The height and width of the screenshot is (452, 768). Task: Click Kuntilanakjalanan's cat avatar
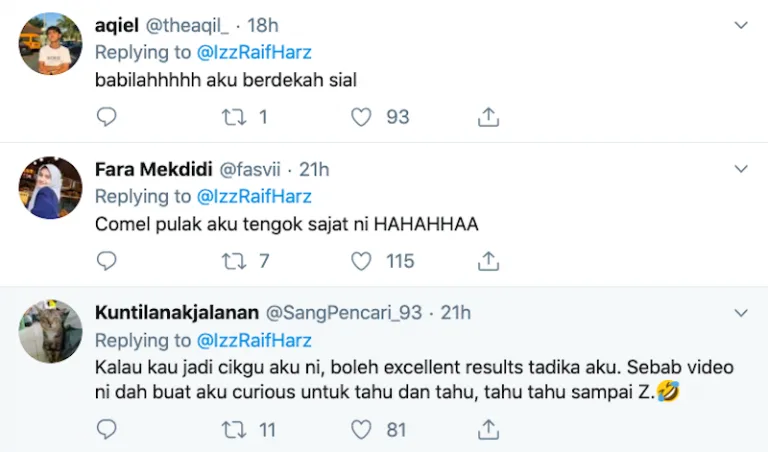tap(51, 331)
